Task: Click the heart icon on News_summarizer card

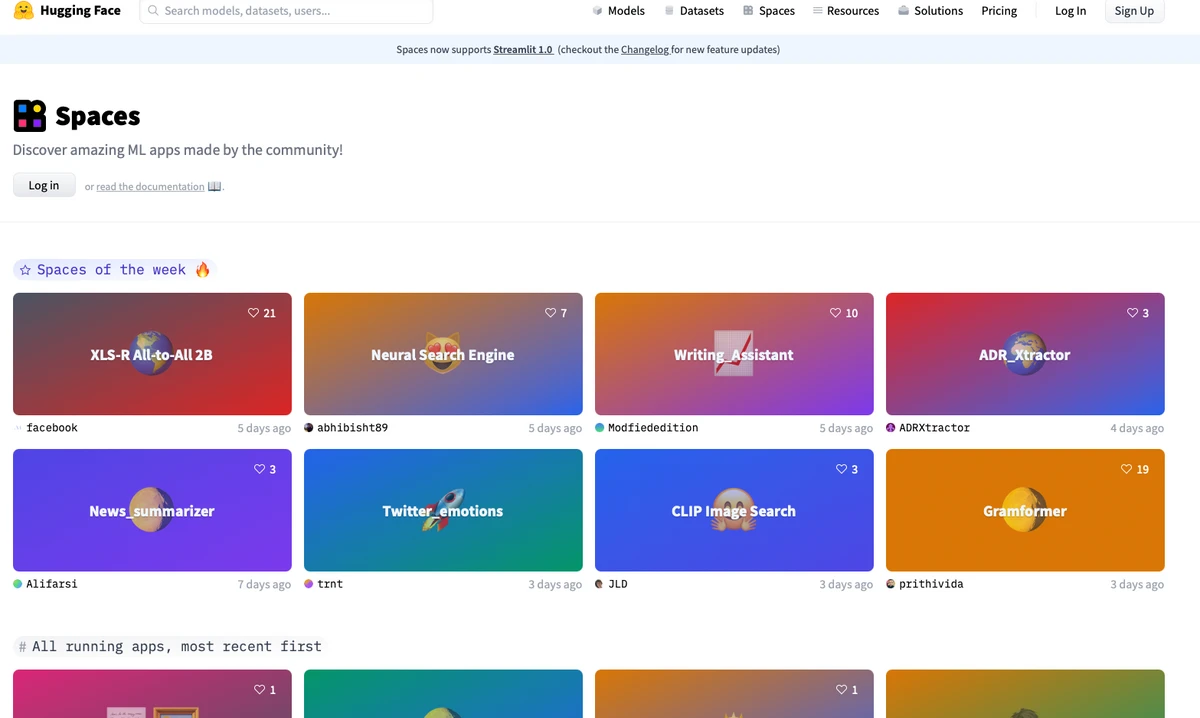Action: coord(259,469)
